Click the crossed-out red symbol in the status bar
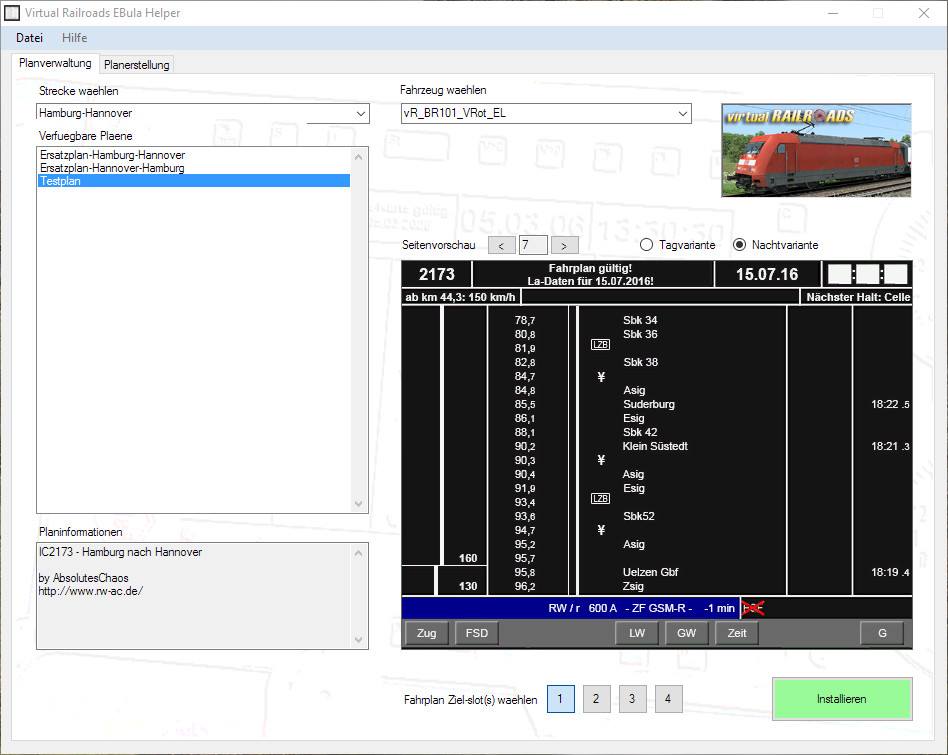This screenshot has width=948, height=755. 752,607
